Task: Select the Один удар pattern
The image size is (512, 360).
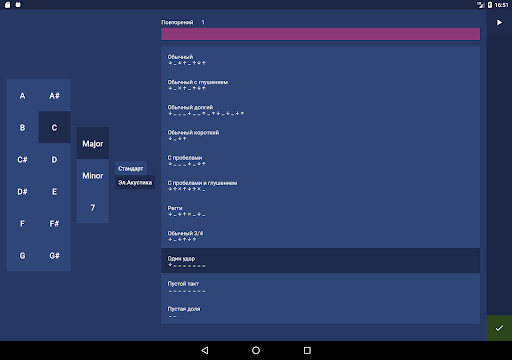Action: (320, 261)
